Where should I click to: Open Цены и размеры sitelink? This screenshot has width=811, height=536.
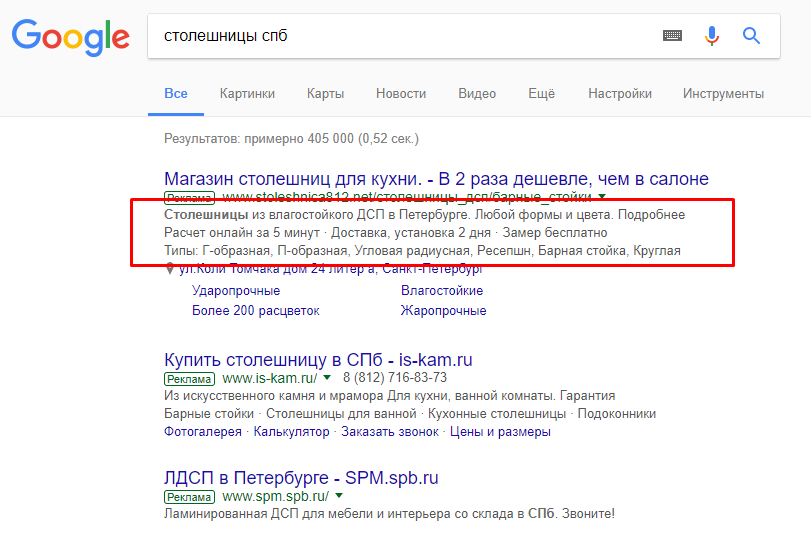click(x=500, y=431)
